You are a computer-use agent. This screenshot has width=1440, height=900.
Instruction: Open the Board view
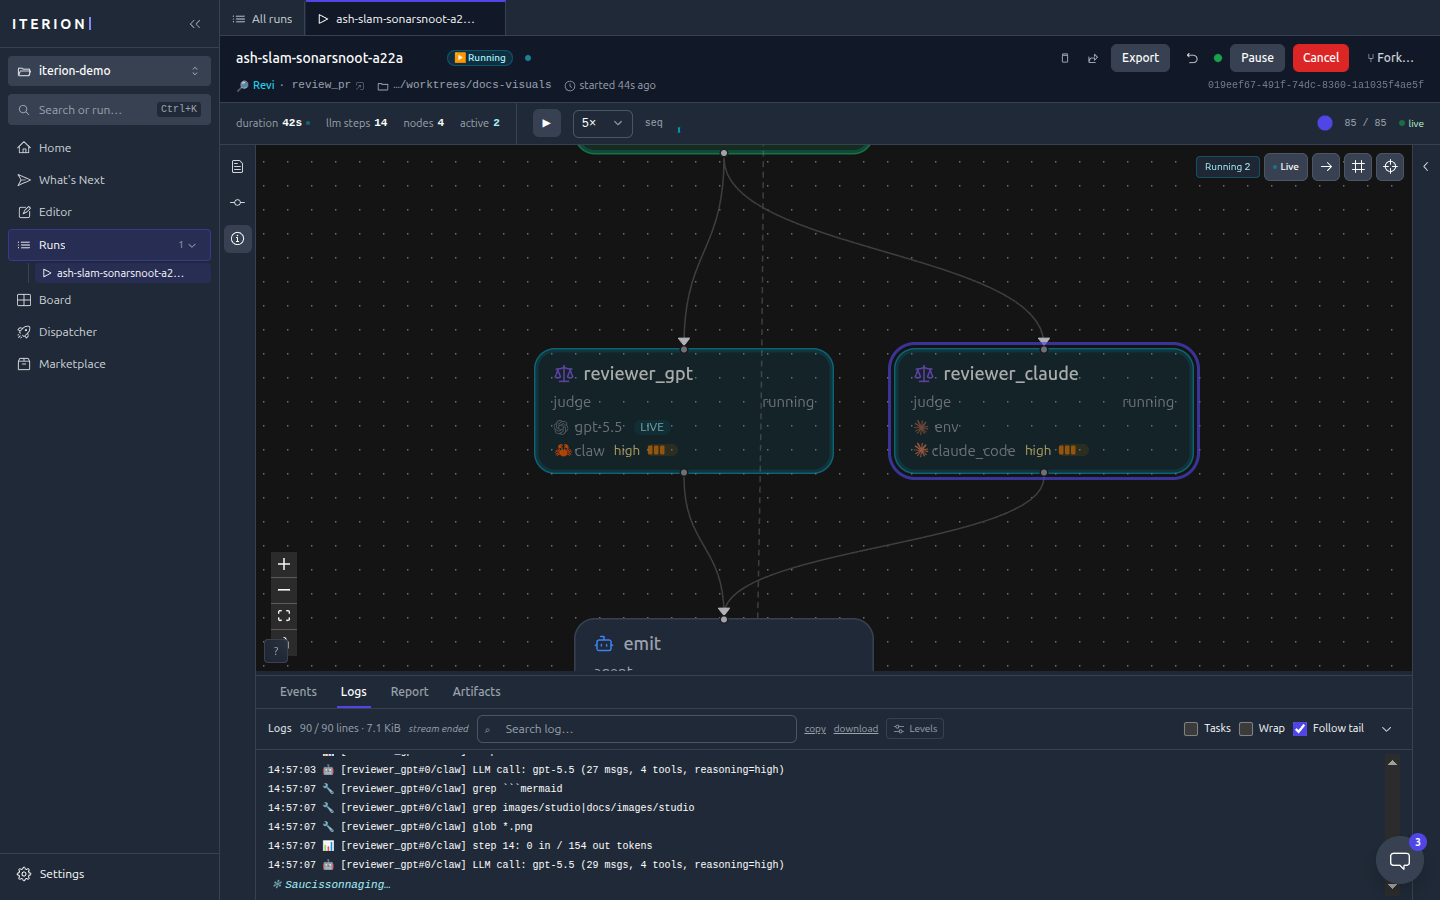point(110,300)
